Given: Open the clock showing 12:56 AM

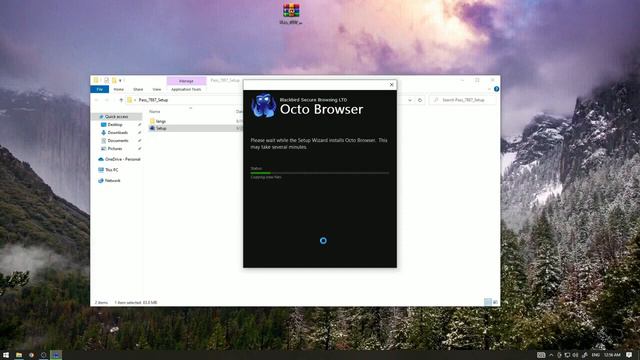Looking at the screenshot, I should tap(612, 355).
